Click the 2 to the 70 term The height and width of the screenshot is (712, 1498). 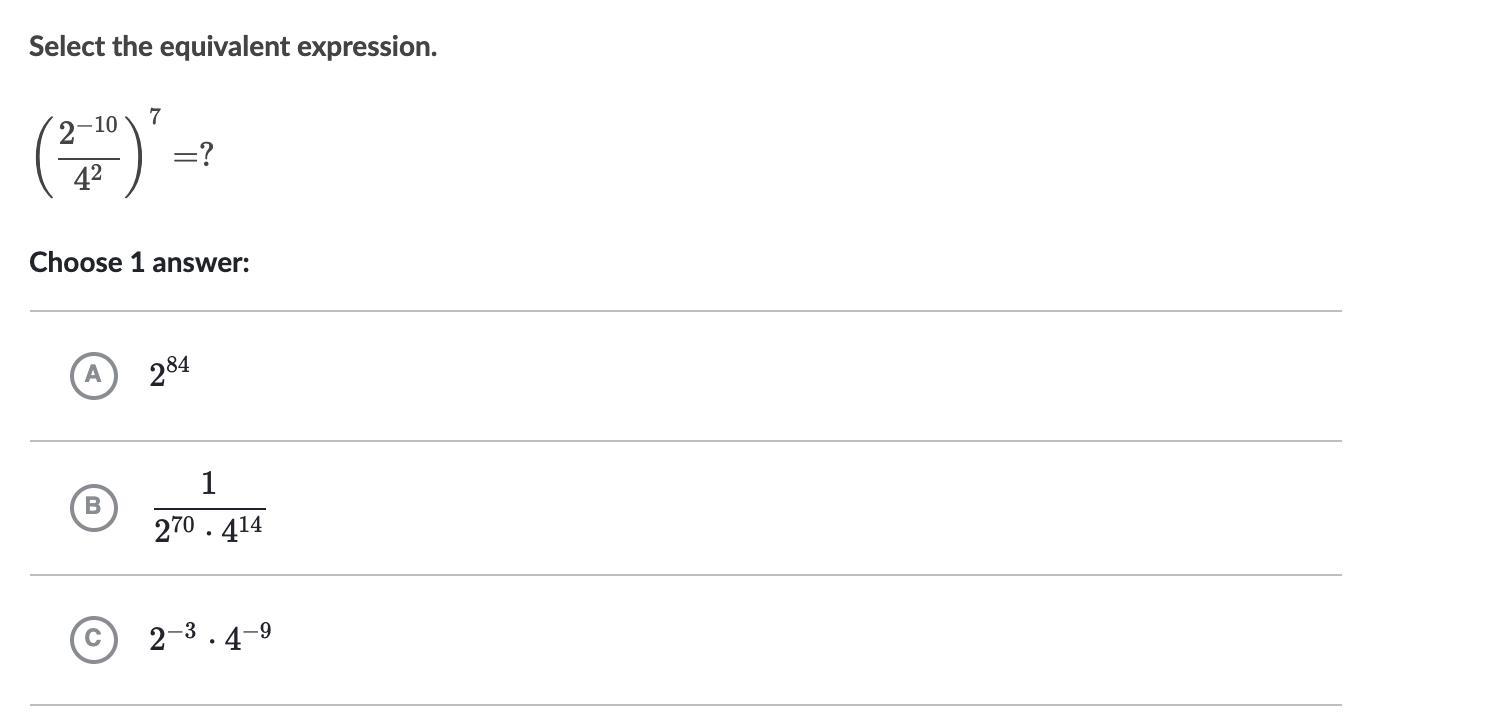click(x=173, y=529)
